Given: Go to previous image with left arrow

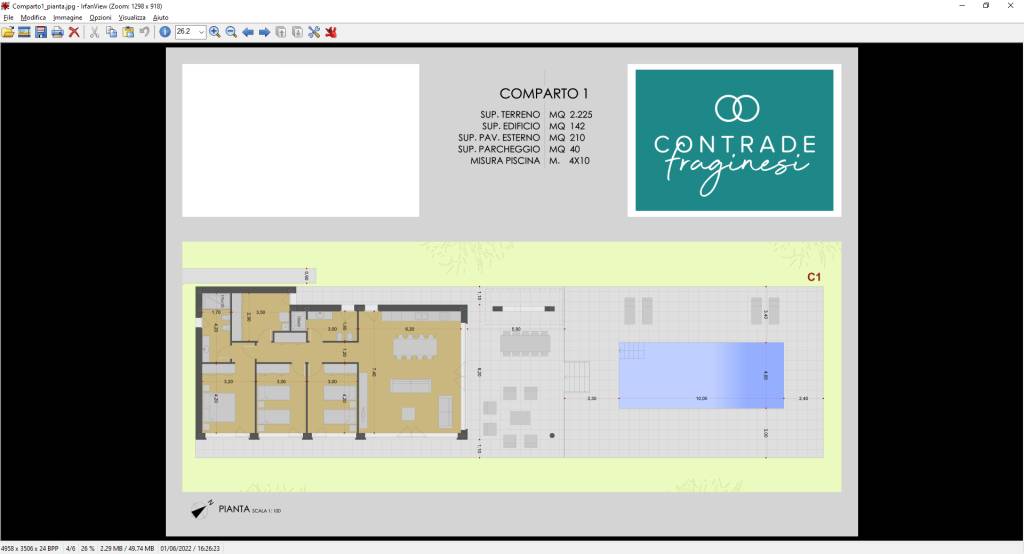Looking at the screenshot, I should (248, 32).
